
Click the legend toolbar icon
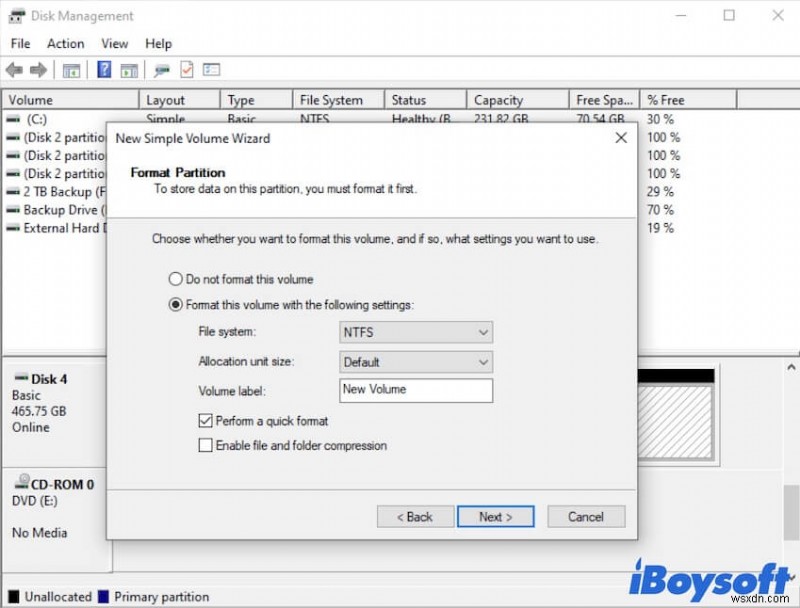(211, 69)
